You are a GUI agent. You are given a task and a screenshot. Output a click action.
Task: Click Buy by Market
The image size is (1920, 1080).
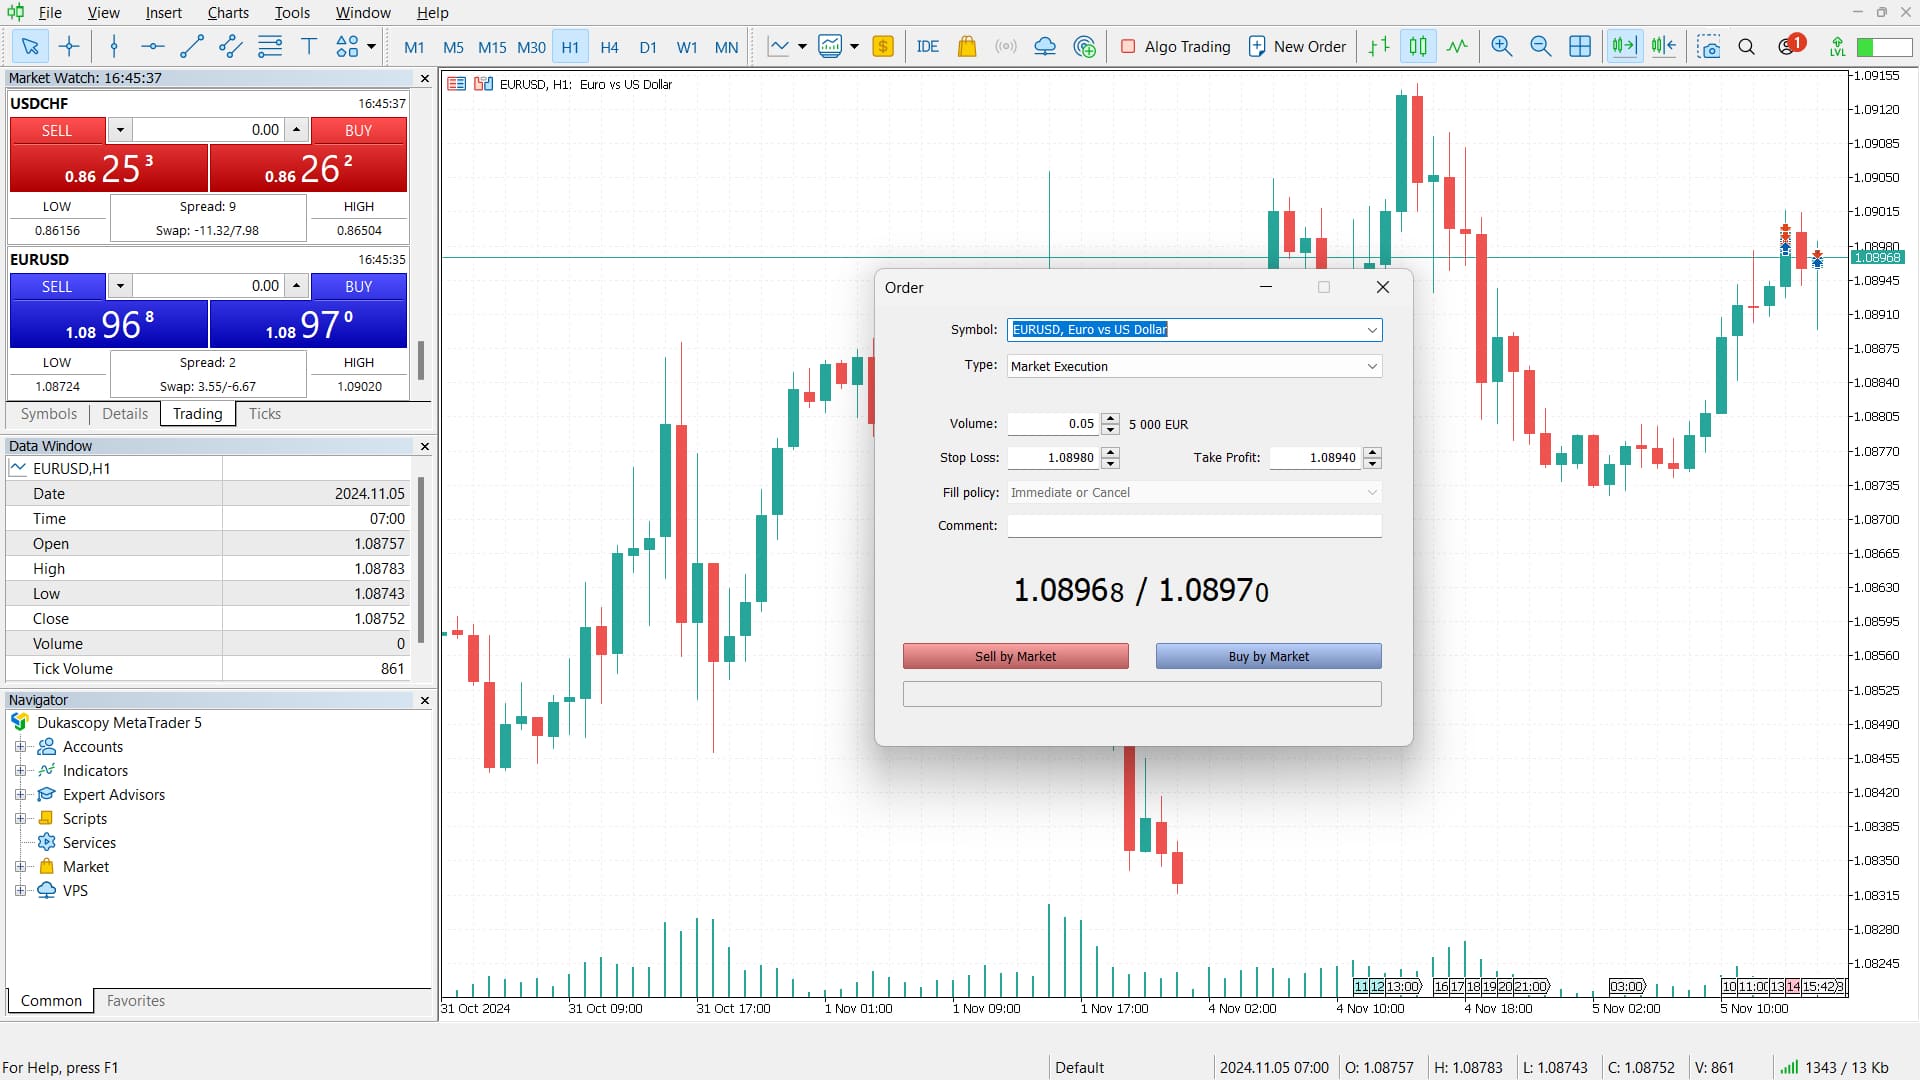click(1268, 656)
